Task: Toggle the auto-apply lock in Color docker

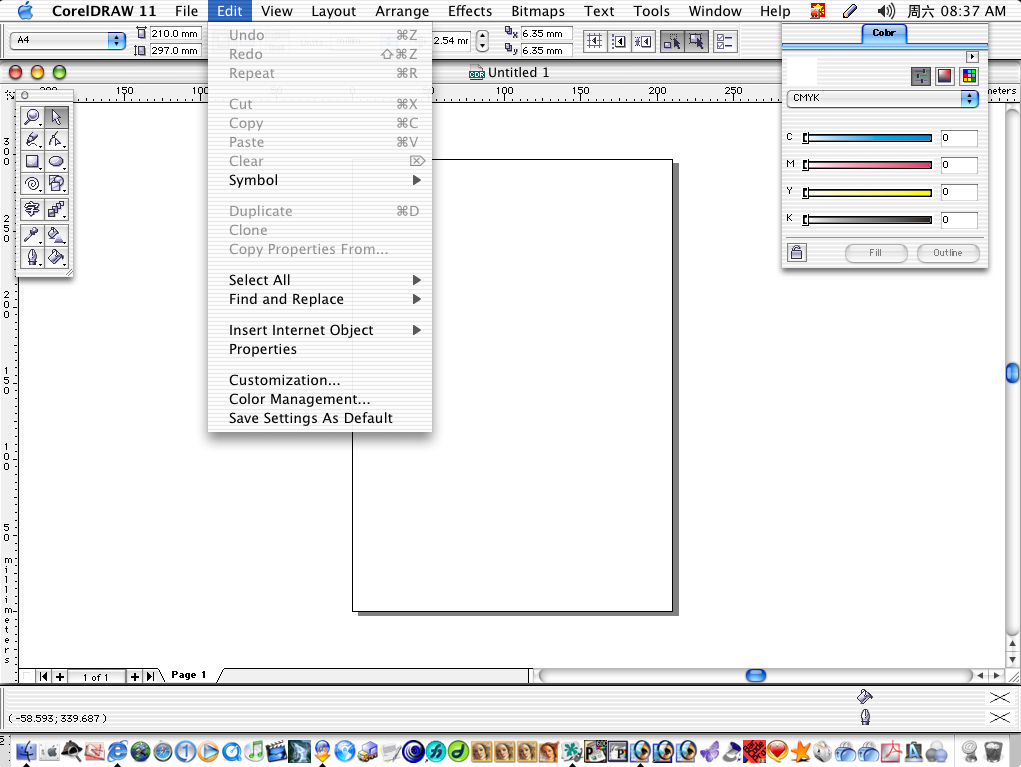Action: [x=796, y=253]
